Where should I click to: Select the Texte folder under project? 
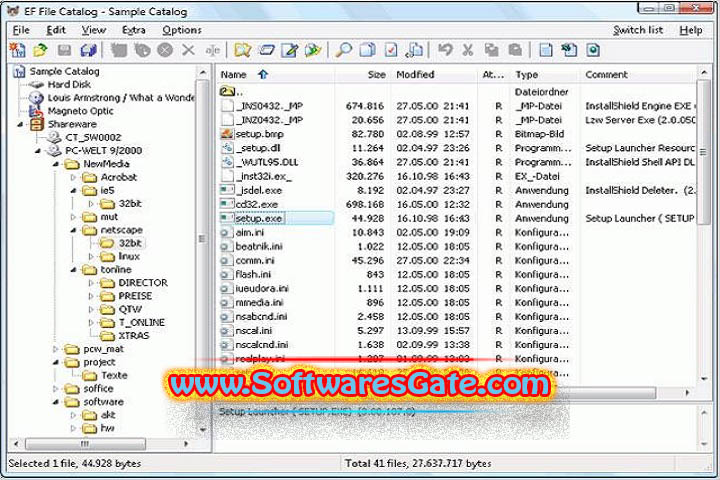pyautogui.click(x=114, y=375)
